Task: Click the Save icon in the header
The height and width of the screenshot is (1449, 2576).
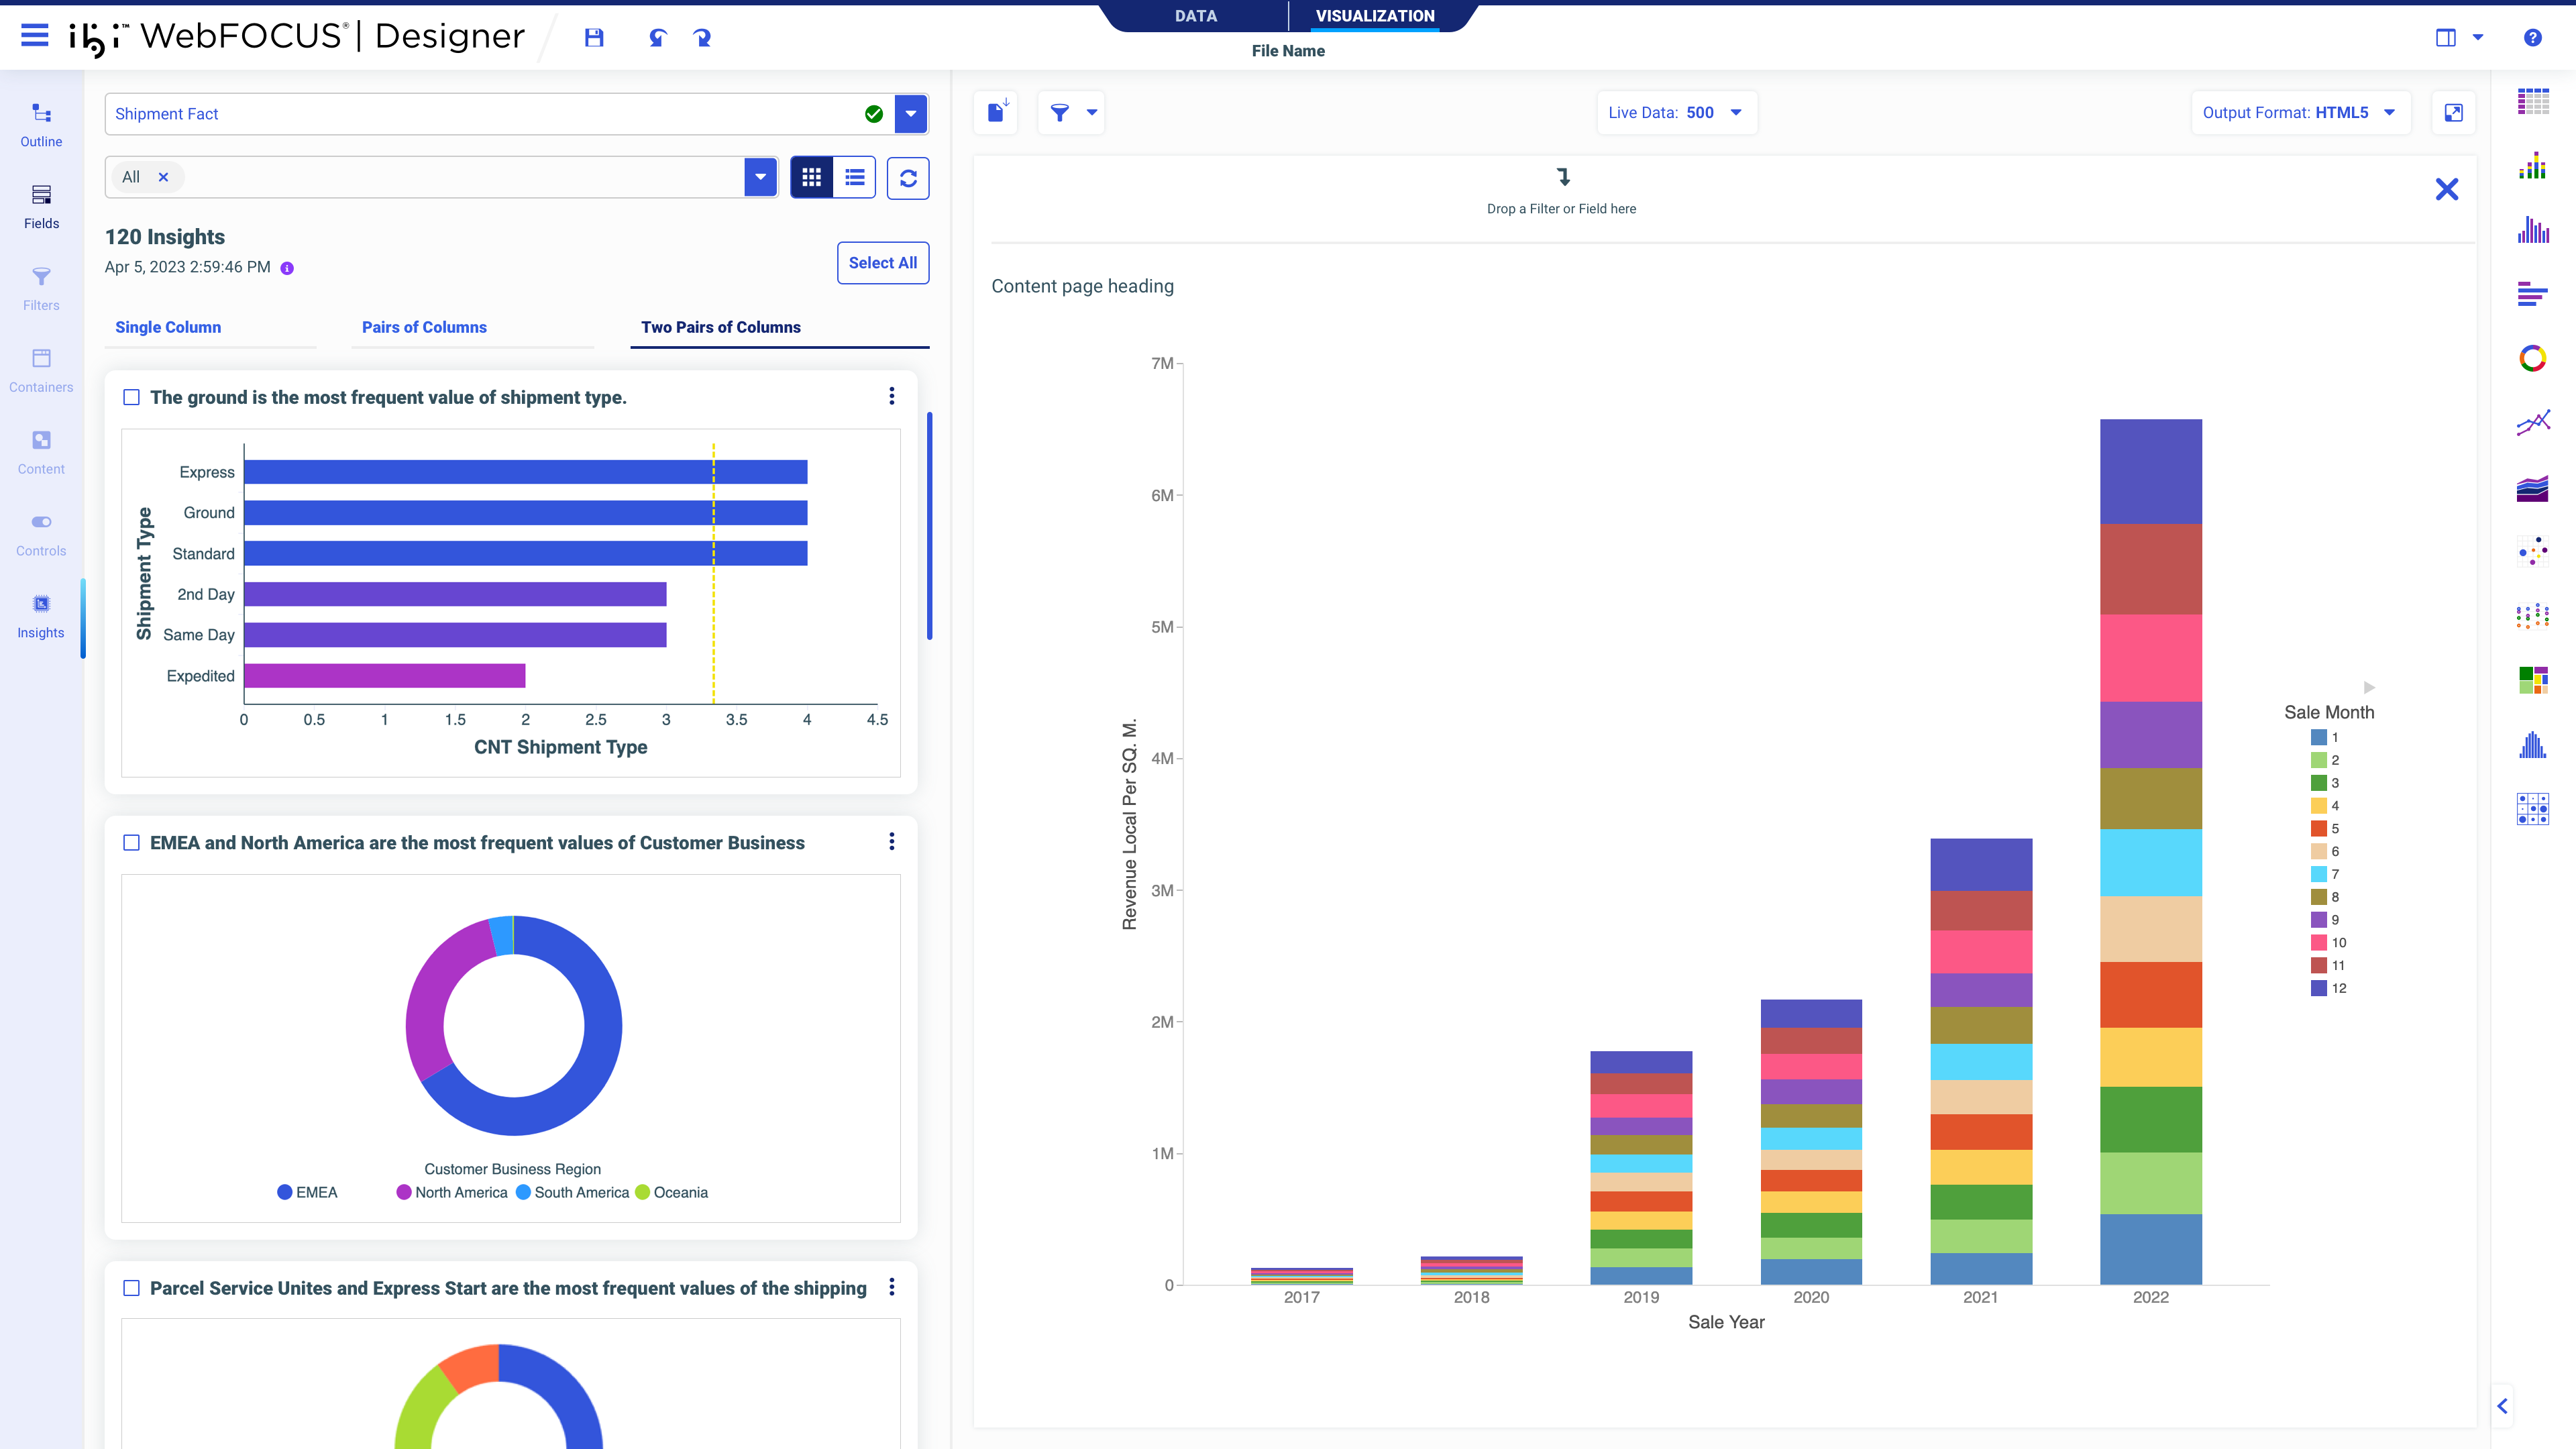Action: (x=594, y=38)
